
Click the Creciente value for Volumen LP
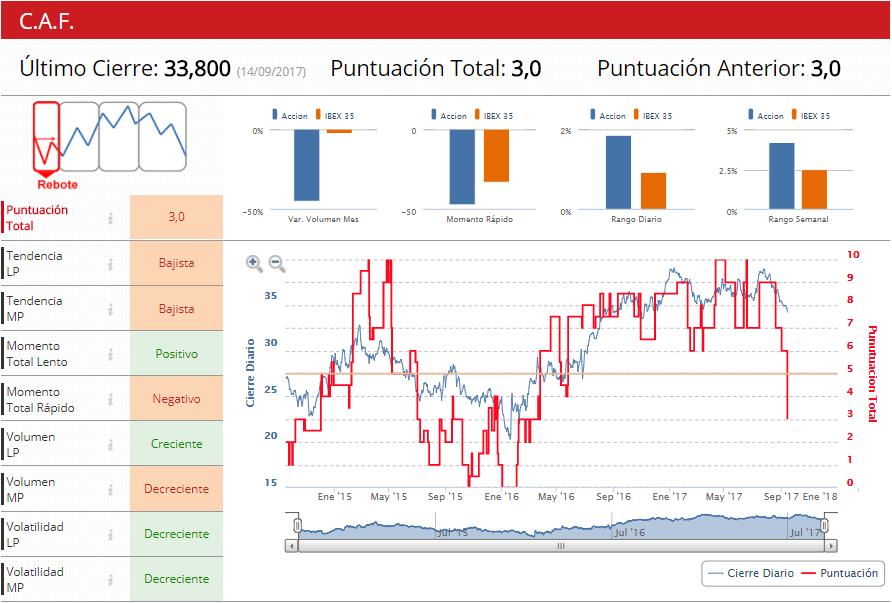(176, 444)
